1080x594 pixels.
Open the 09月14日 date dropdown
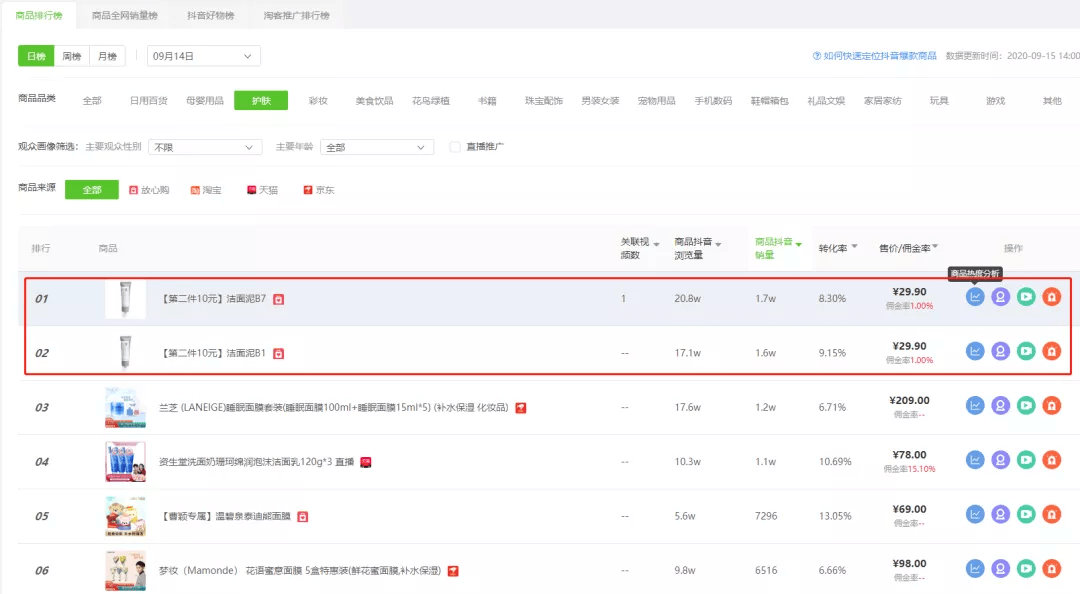tap(203, 57)
